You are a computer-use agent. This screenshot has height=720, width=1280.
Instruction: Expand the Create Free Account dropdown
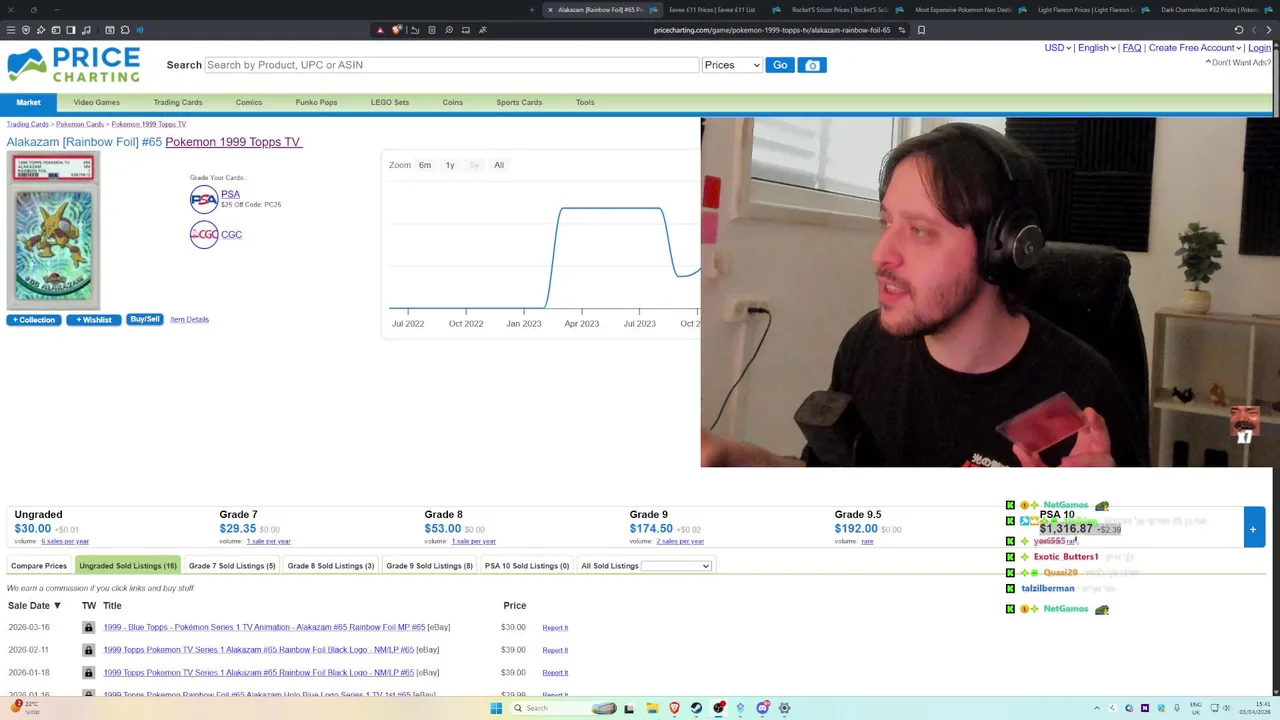[x=1195, y=48]
